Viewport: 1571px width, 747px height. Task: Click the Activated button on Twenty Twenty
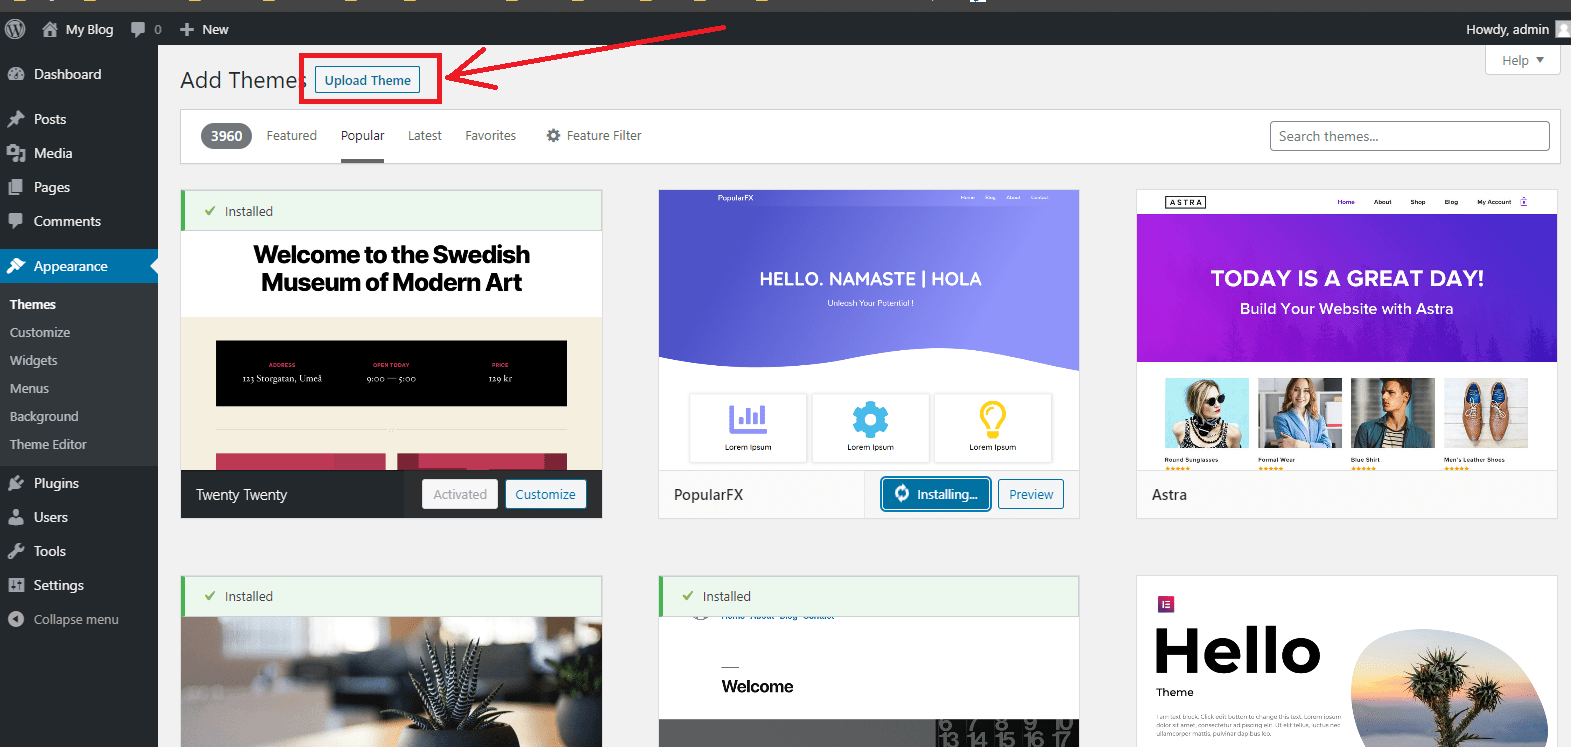460,494
